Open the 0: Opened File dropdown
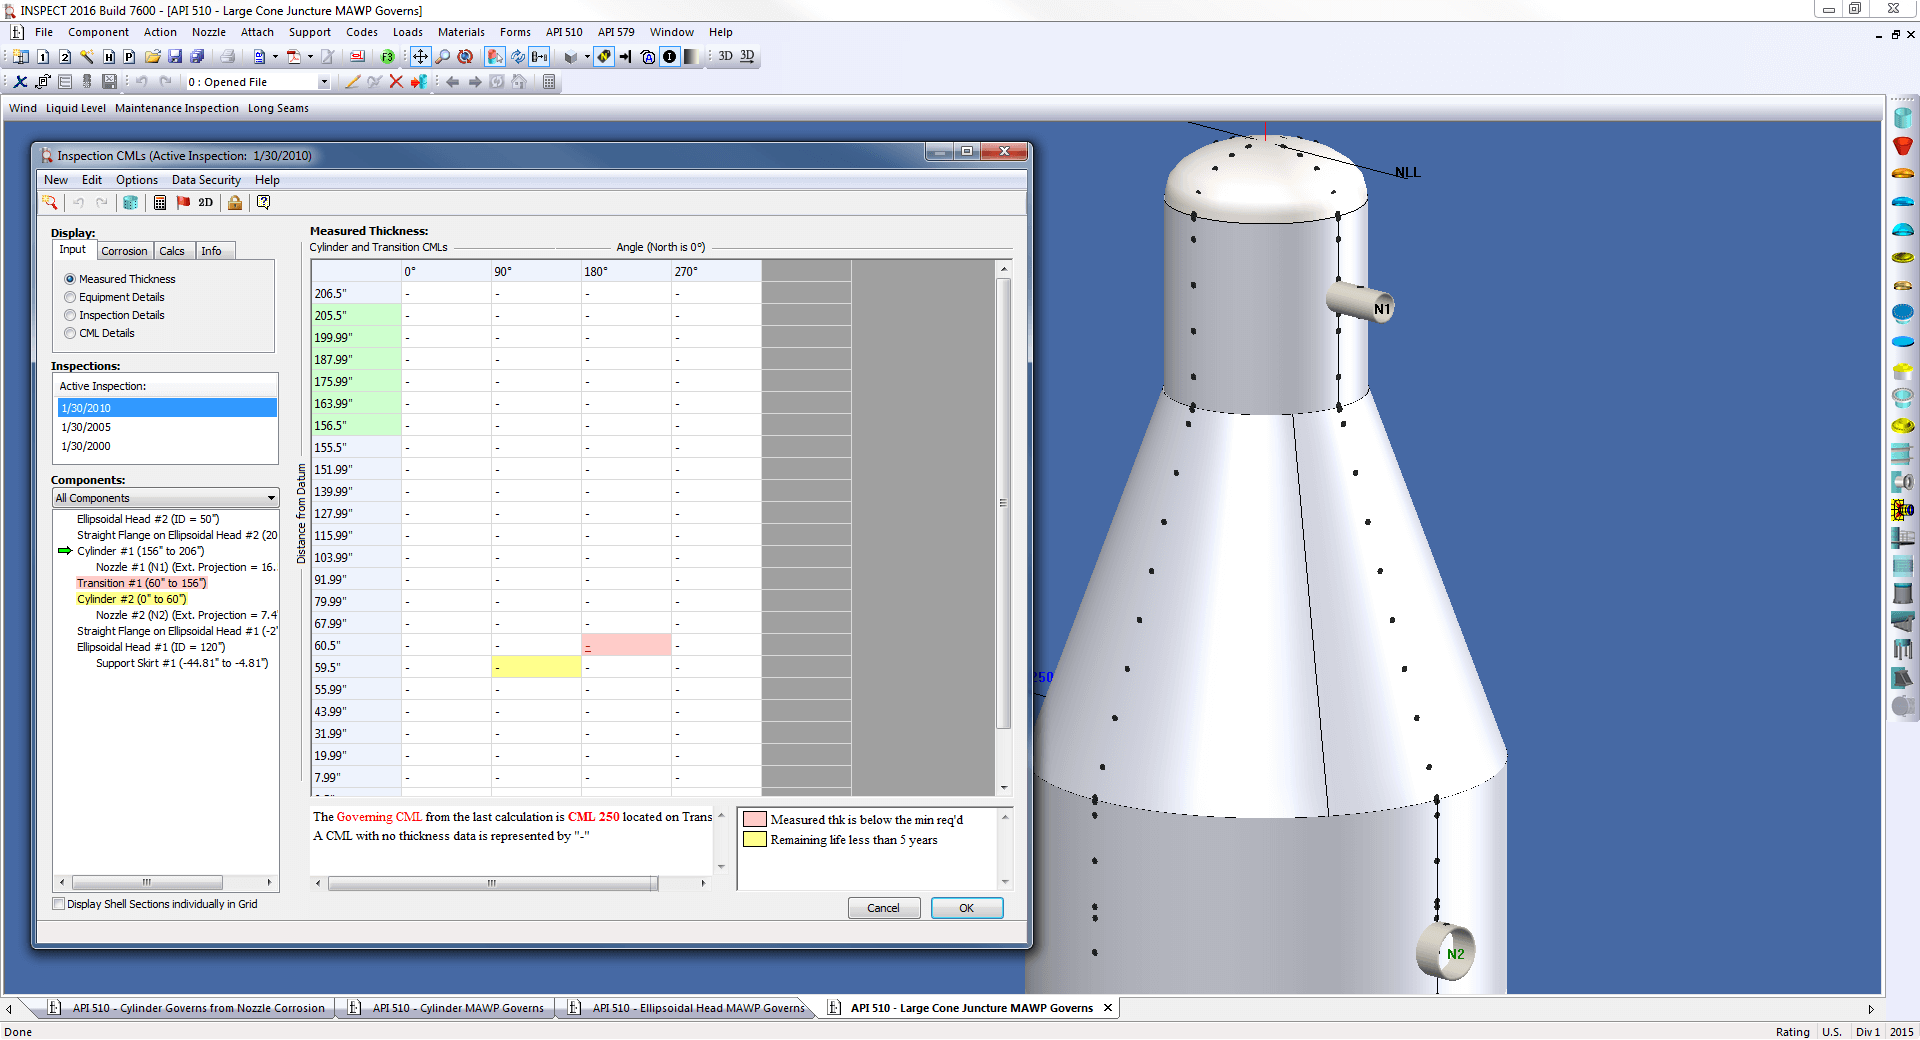This screenshot has width=1920, height=1040. (324, 82)
